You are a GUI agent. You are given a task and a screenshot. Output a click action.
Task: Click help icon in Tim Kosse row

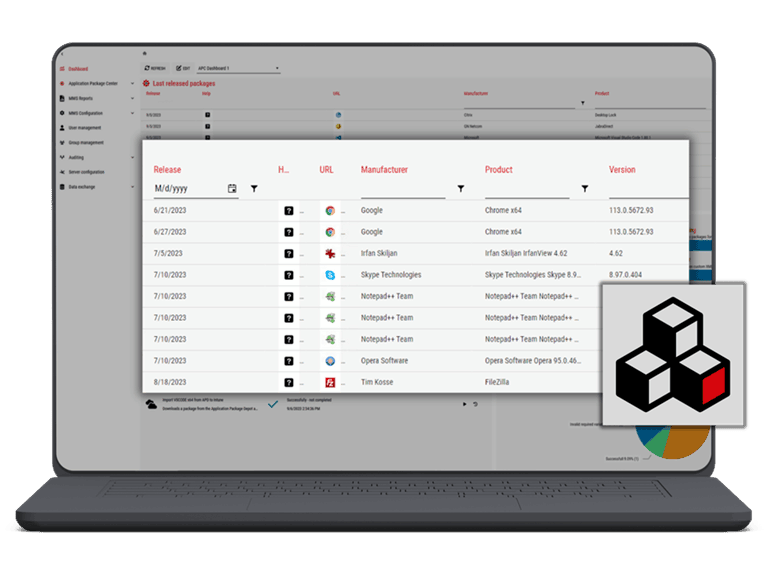[x=289, y=383]
